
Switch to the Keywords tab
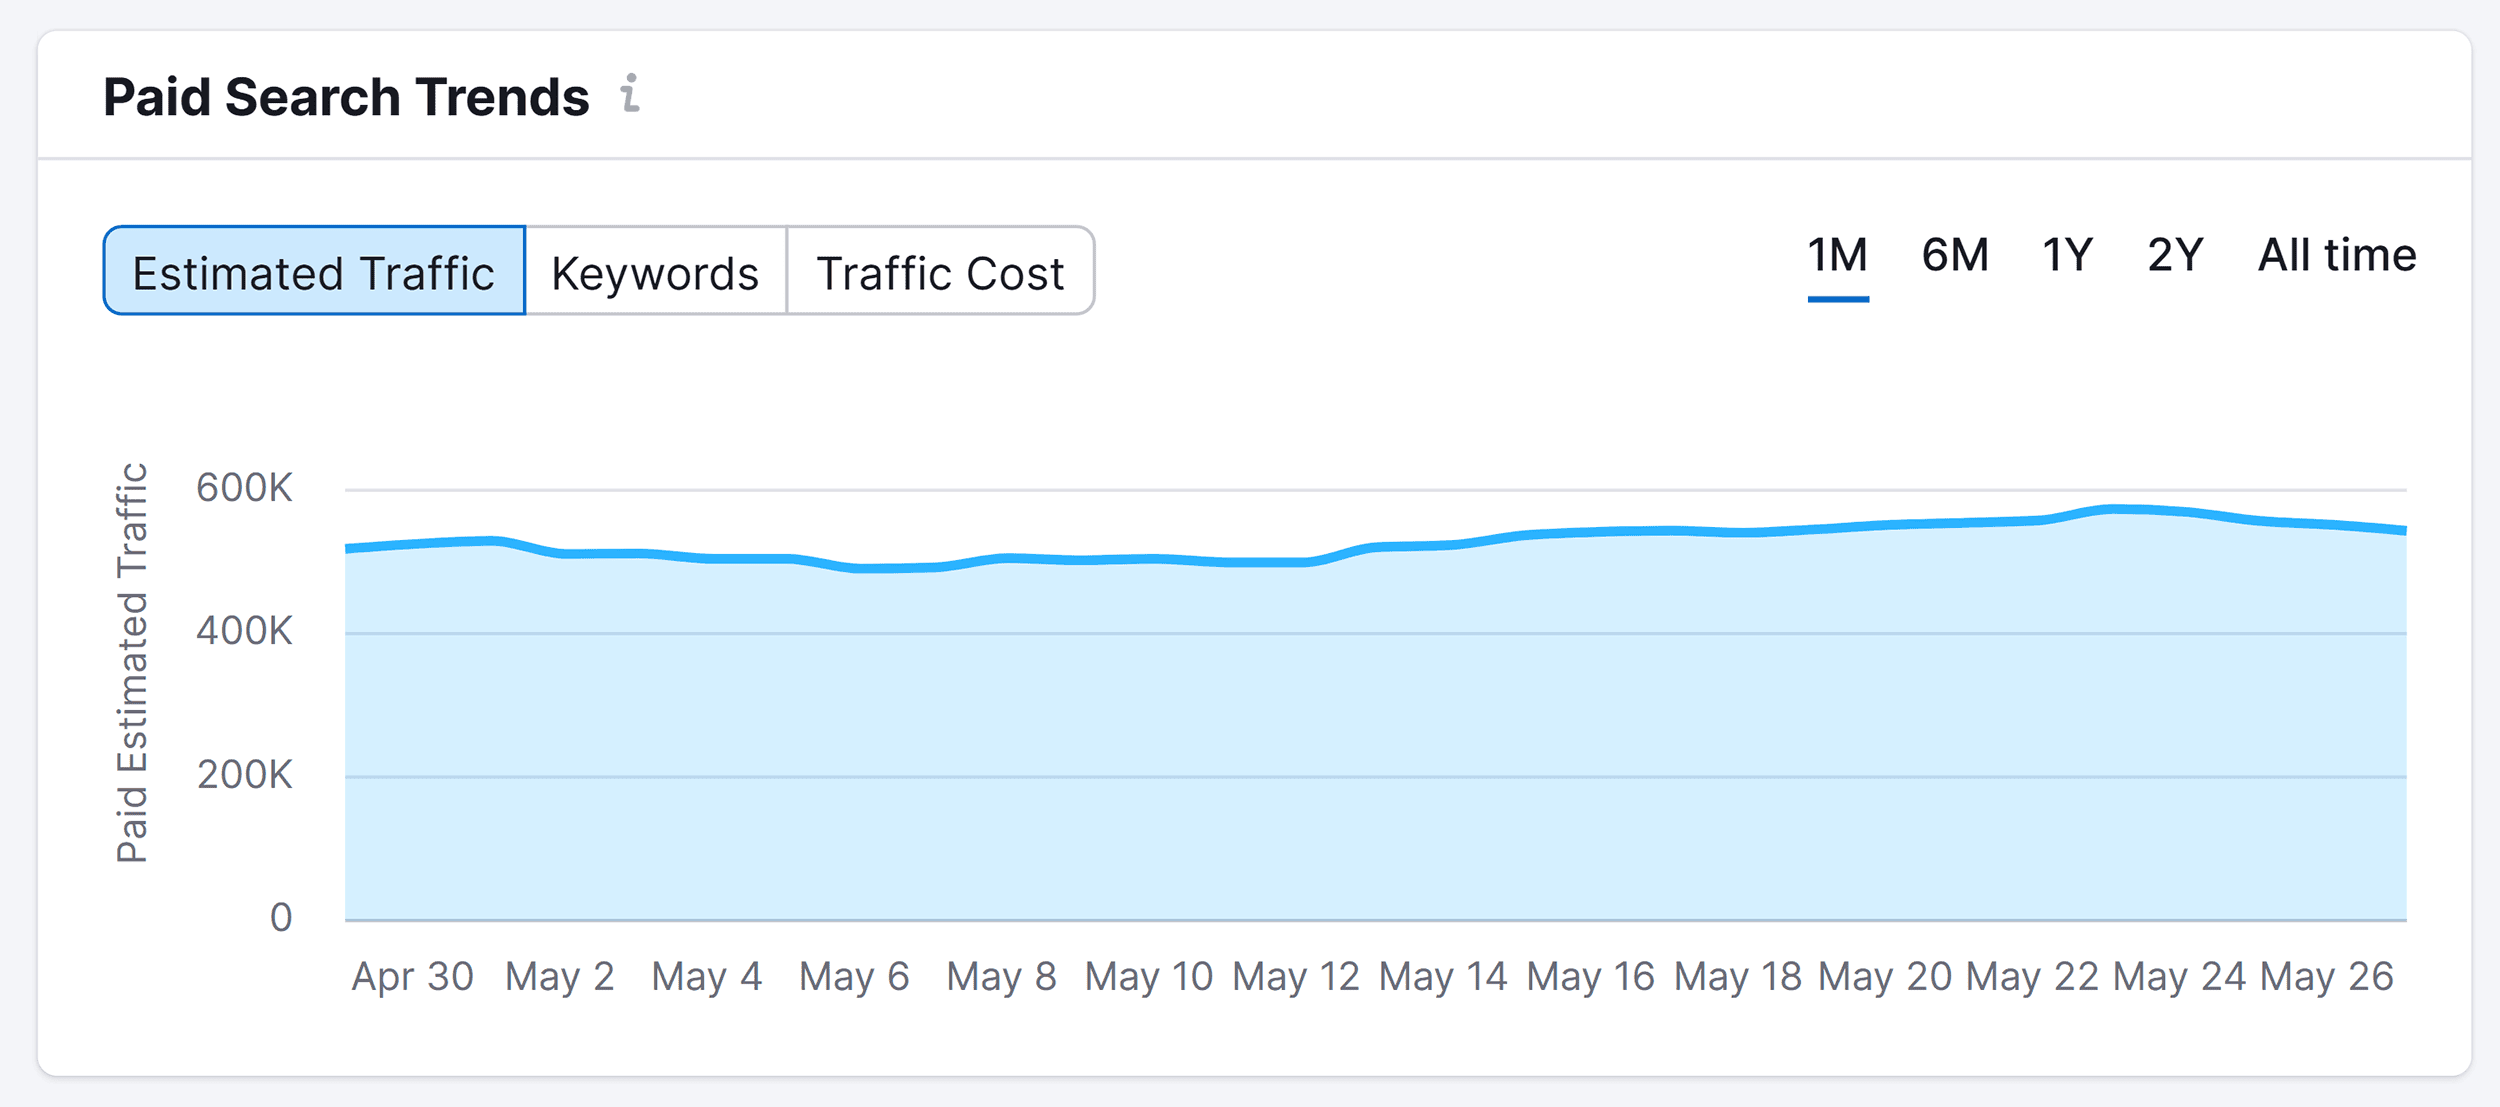(656, 271)
